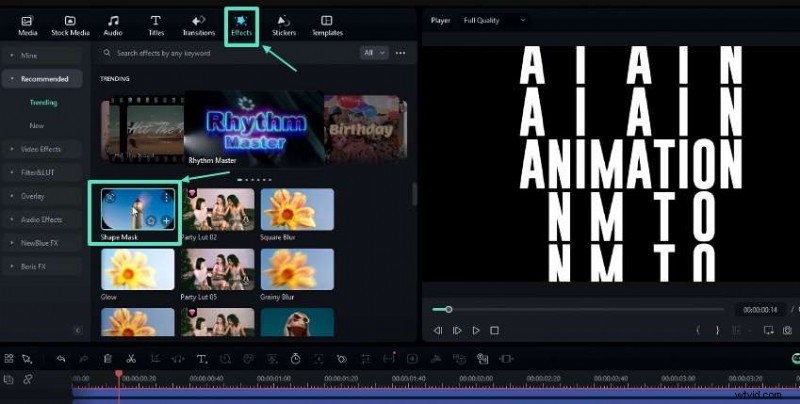The height and width of the screenshot is (404, 800).
Task: Click the undo arrow in timeline toolbar
Action: (x=61, y=358)
